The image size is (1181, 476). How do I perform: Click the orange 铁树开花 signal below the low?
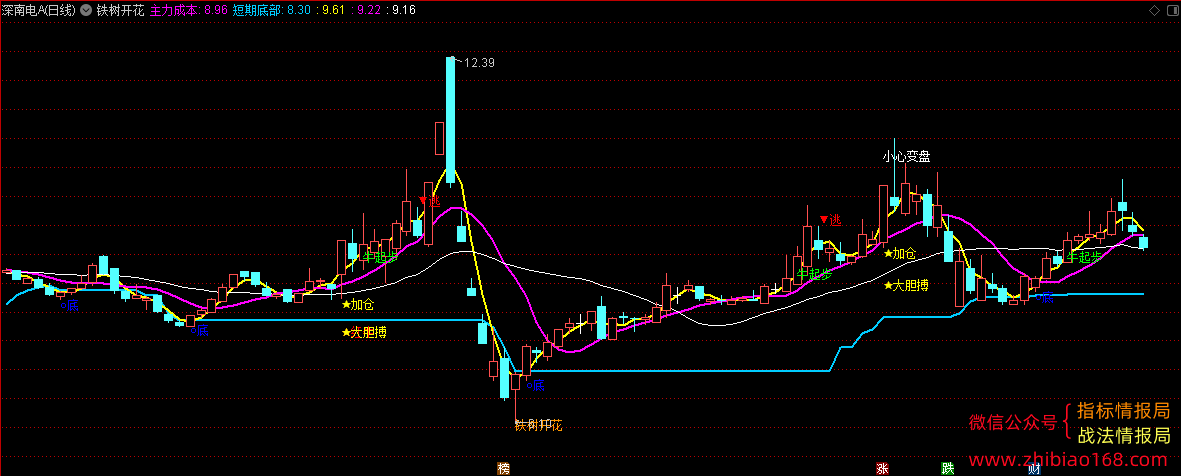(x=539, y=426)
